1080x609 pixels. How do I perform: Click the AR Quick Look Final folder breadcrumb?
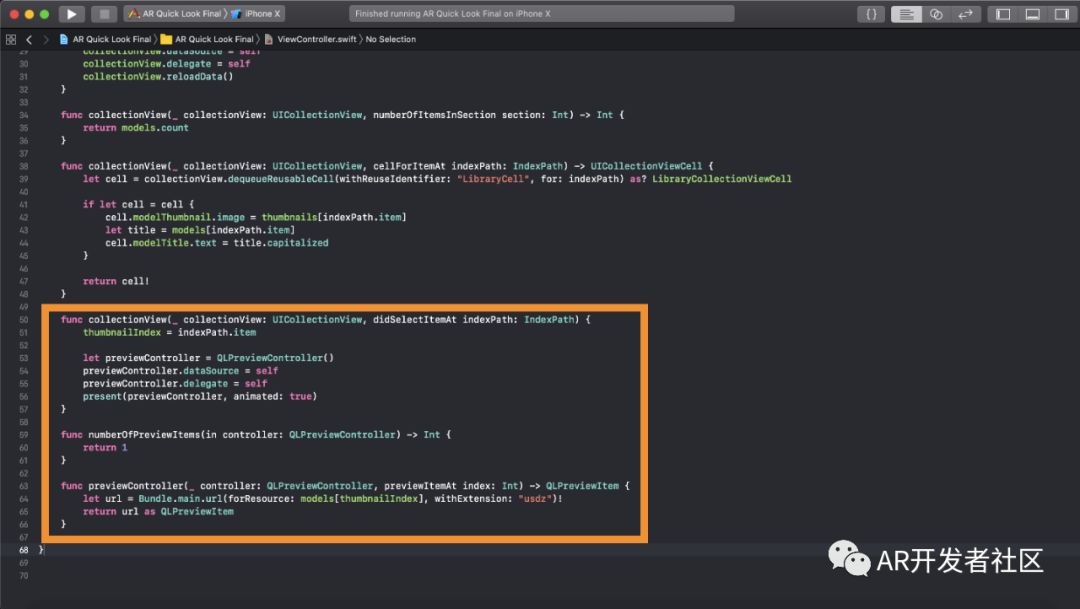pos(212,39)
